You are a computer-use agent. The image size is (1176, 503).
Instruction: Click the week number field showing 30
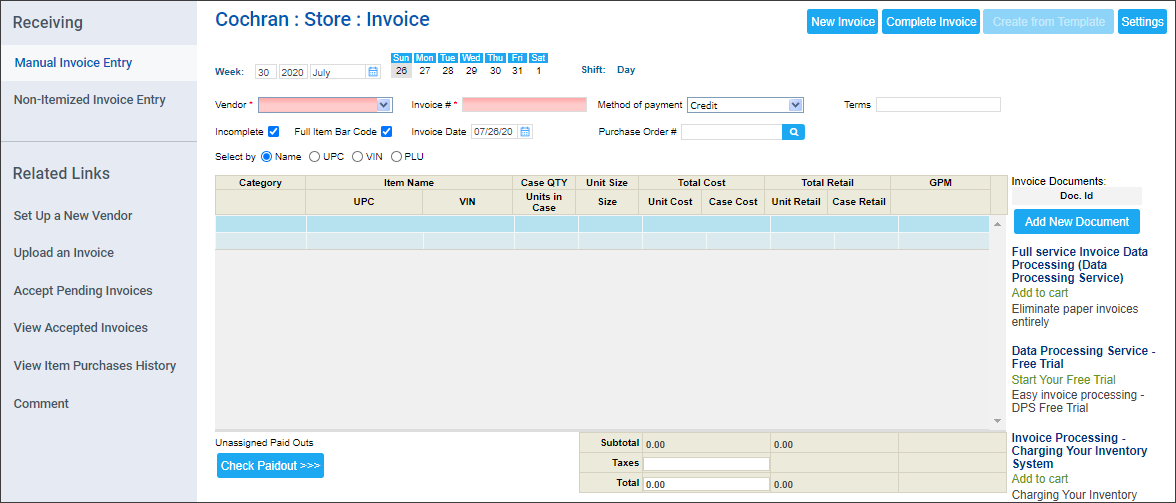[x=266, y=72]
